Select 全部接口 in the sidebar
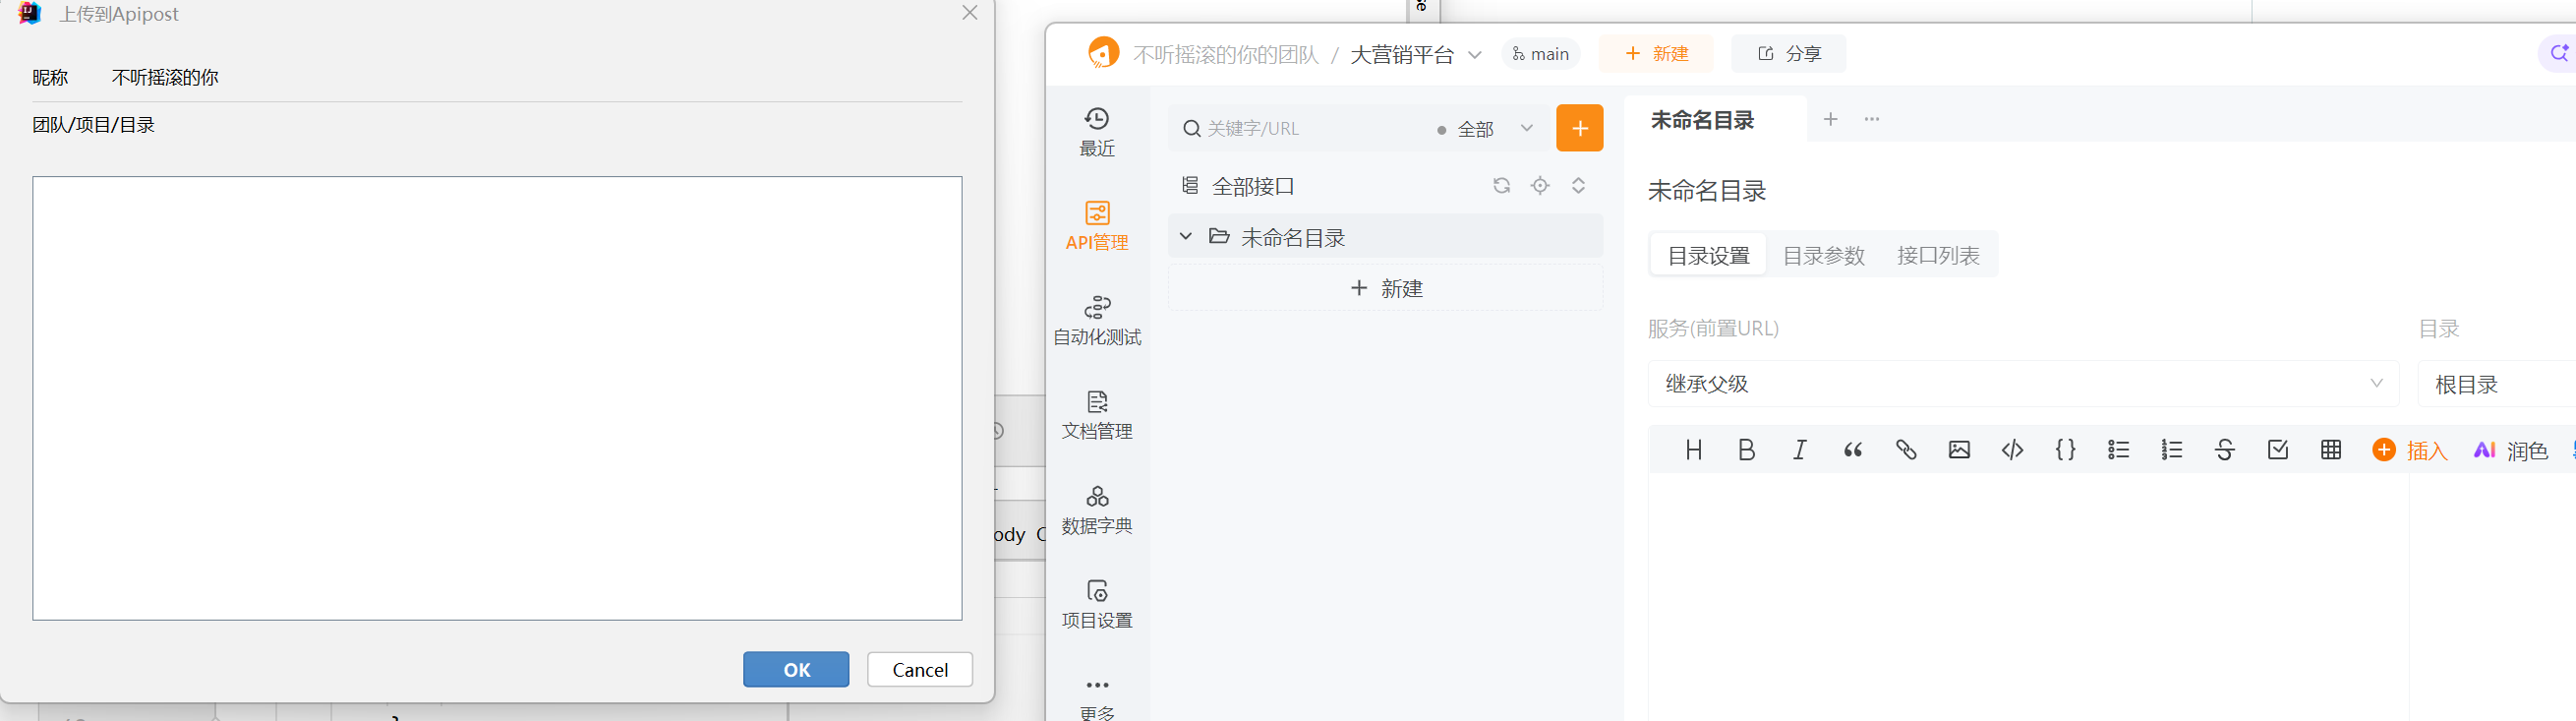Screen dimensions: 2576x721 point(1252,186)
